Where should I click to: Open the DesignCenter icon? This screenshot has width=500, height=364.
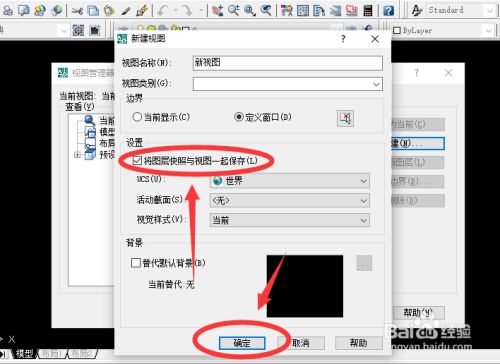click(x=303, y=11)
